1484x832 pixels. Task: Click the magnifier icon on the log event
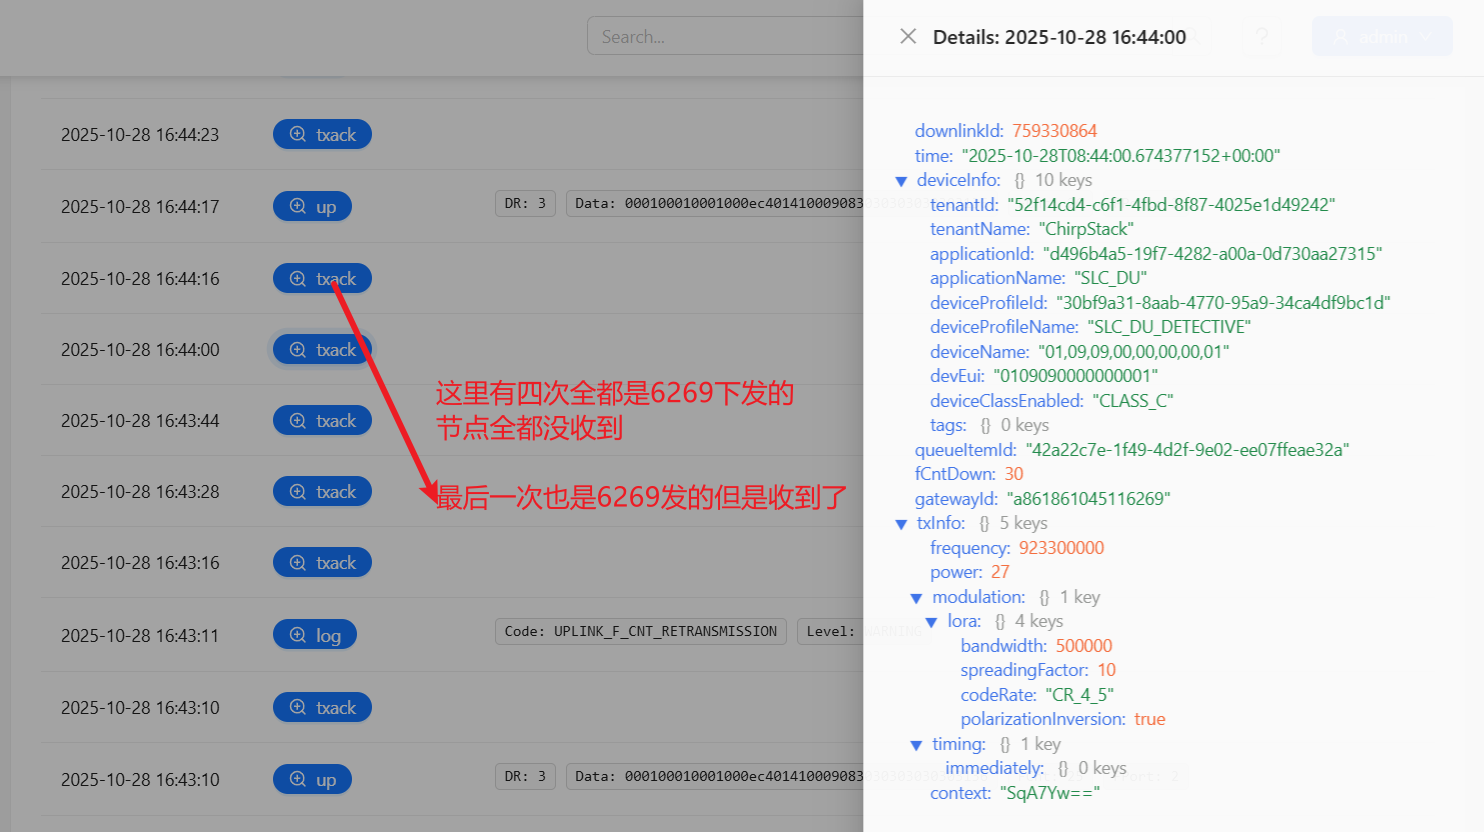click(x=298, y=635)
